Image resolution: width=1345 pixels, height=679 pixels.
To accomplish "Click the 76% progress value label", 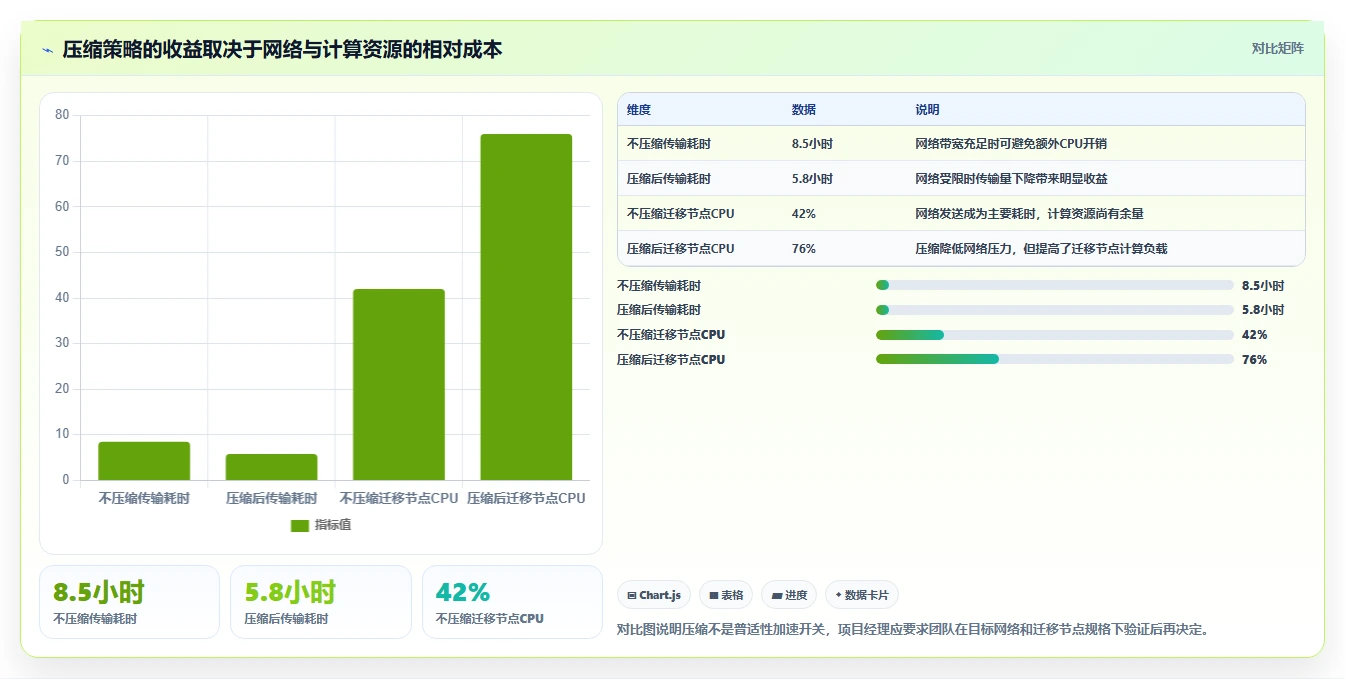I will pyautogui.click(x=1254, y=360).
